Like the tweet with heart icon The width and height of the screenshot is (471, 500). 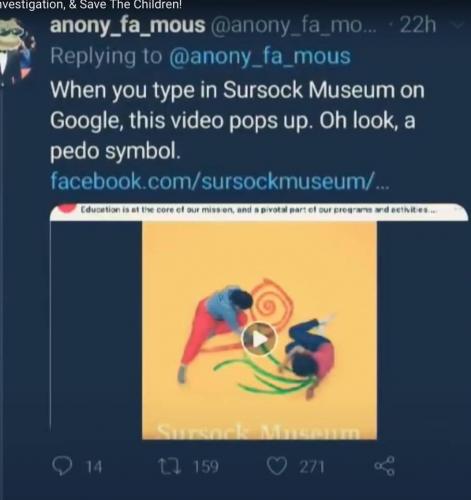click(x=278, y=466)
